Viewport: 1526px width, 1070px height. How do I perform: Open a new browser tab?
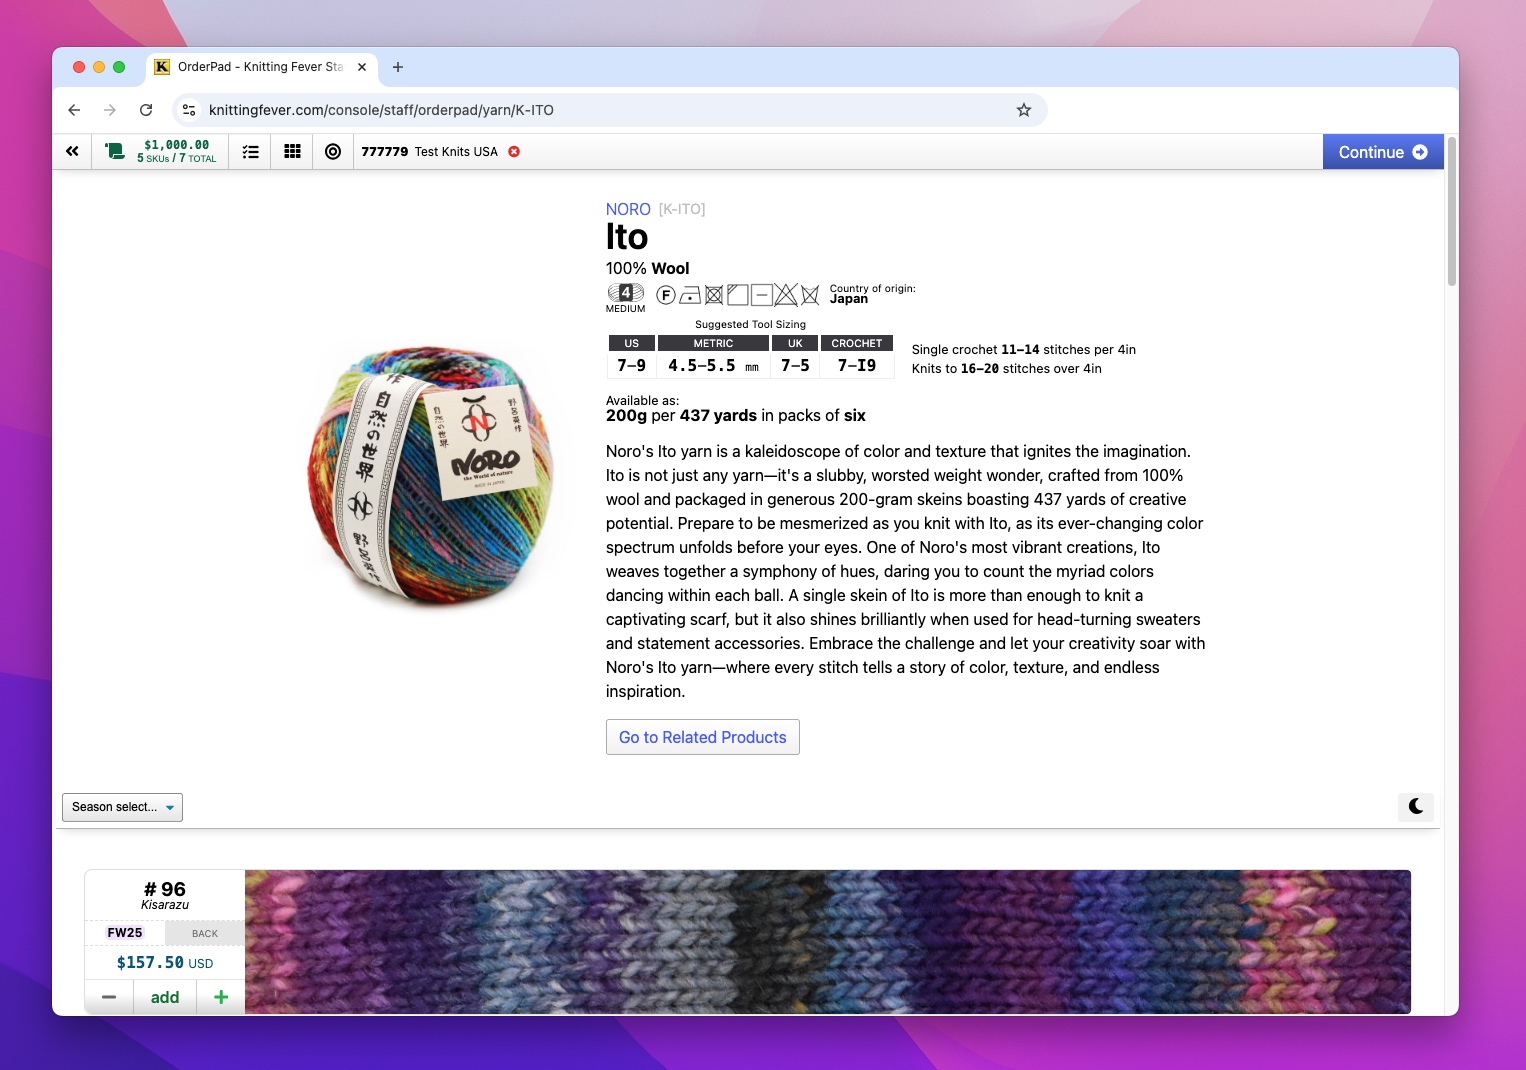(x=398, y=67)
